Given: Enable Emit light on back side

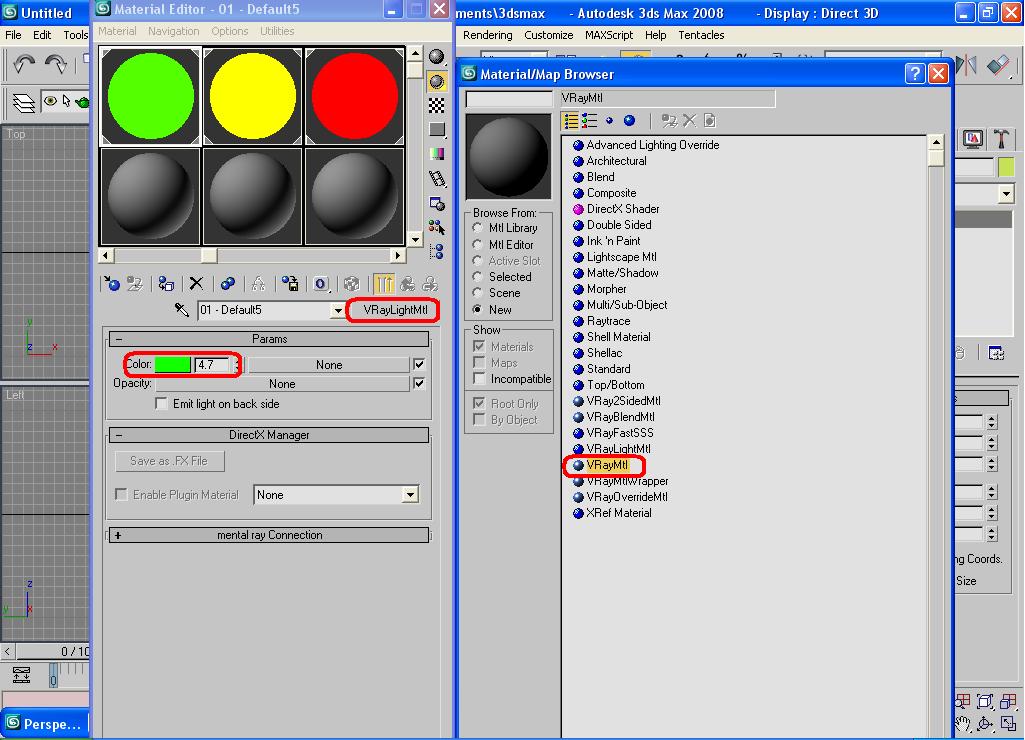Looking at the screenshot, I should click(x=161, y=404).
